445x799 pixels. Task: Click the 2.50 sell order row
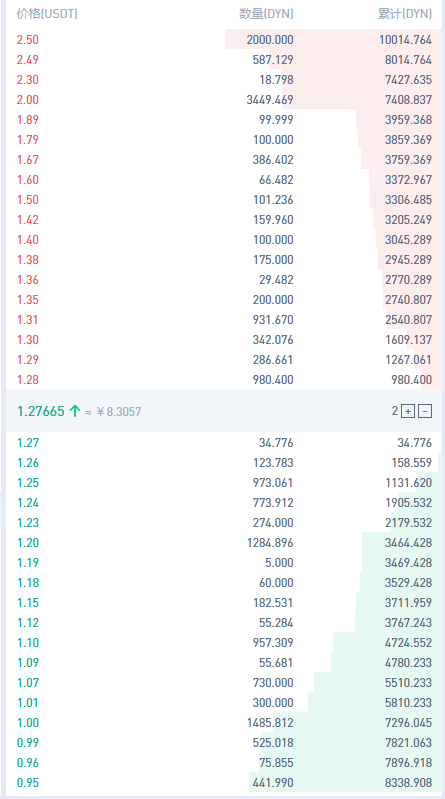click(x=224, y=40)
